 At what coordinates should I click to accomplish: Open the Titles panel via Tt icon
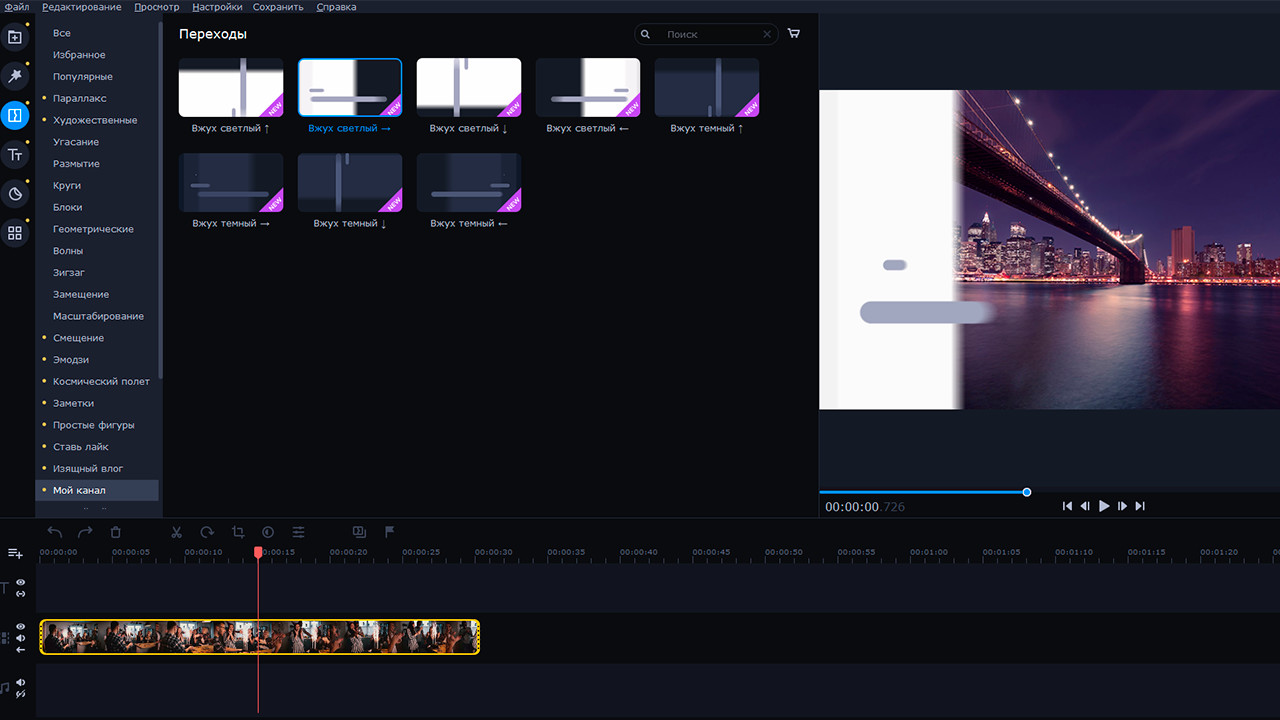point(14,155)
